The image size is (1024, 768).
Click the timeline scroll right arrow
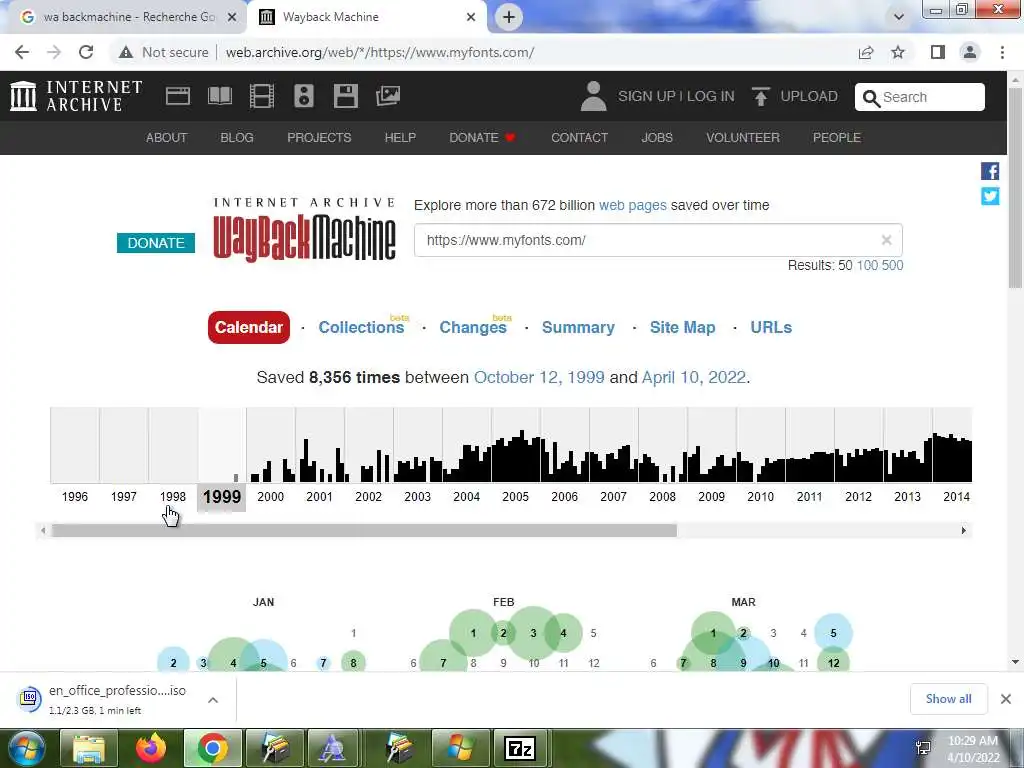pos(964,530)
